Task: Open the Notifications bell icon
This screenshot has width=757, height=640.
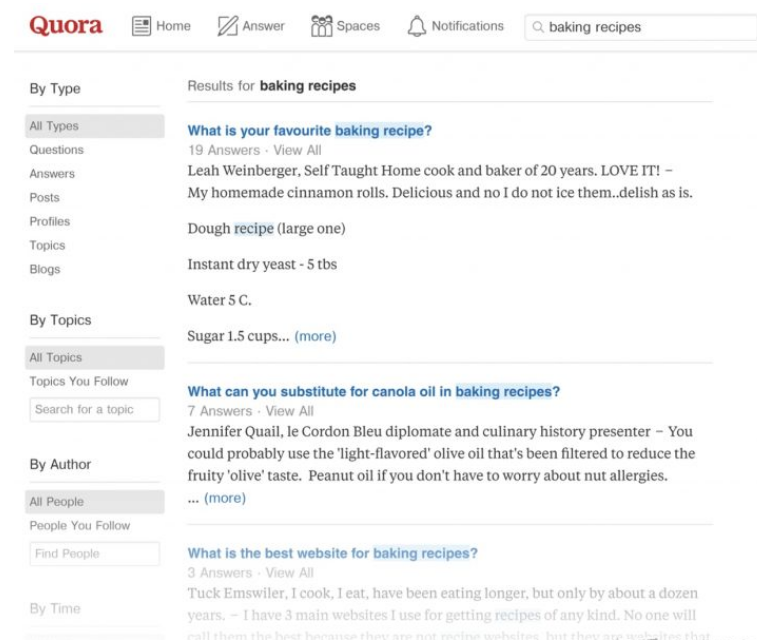Action: tap(417, 26)
